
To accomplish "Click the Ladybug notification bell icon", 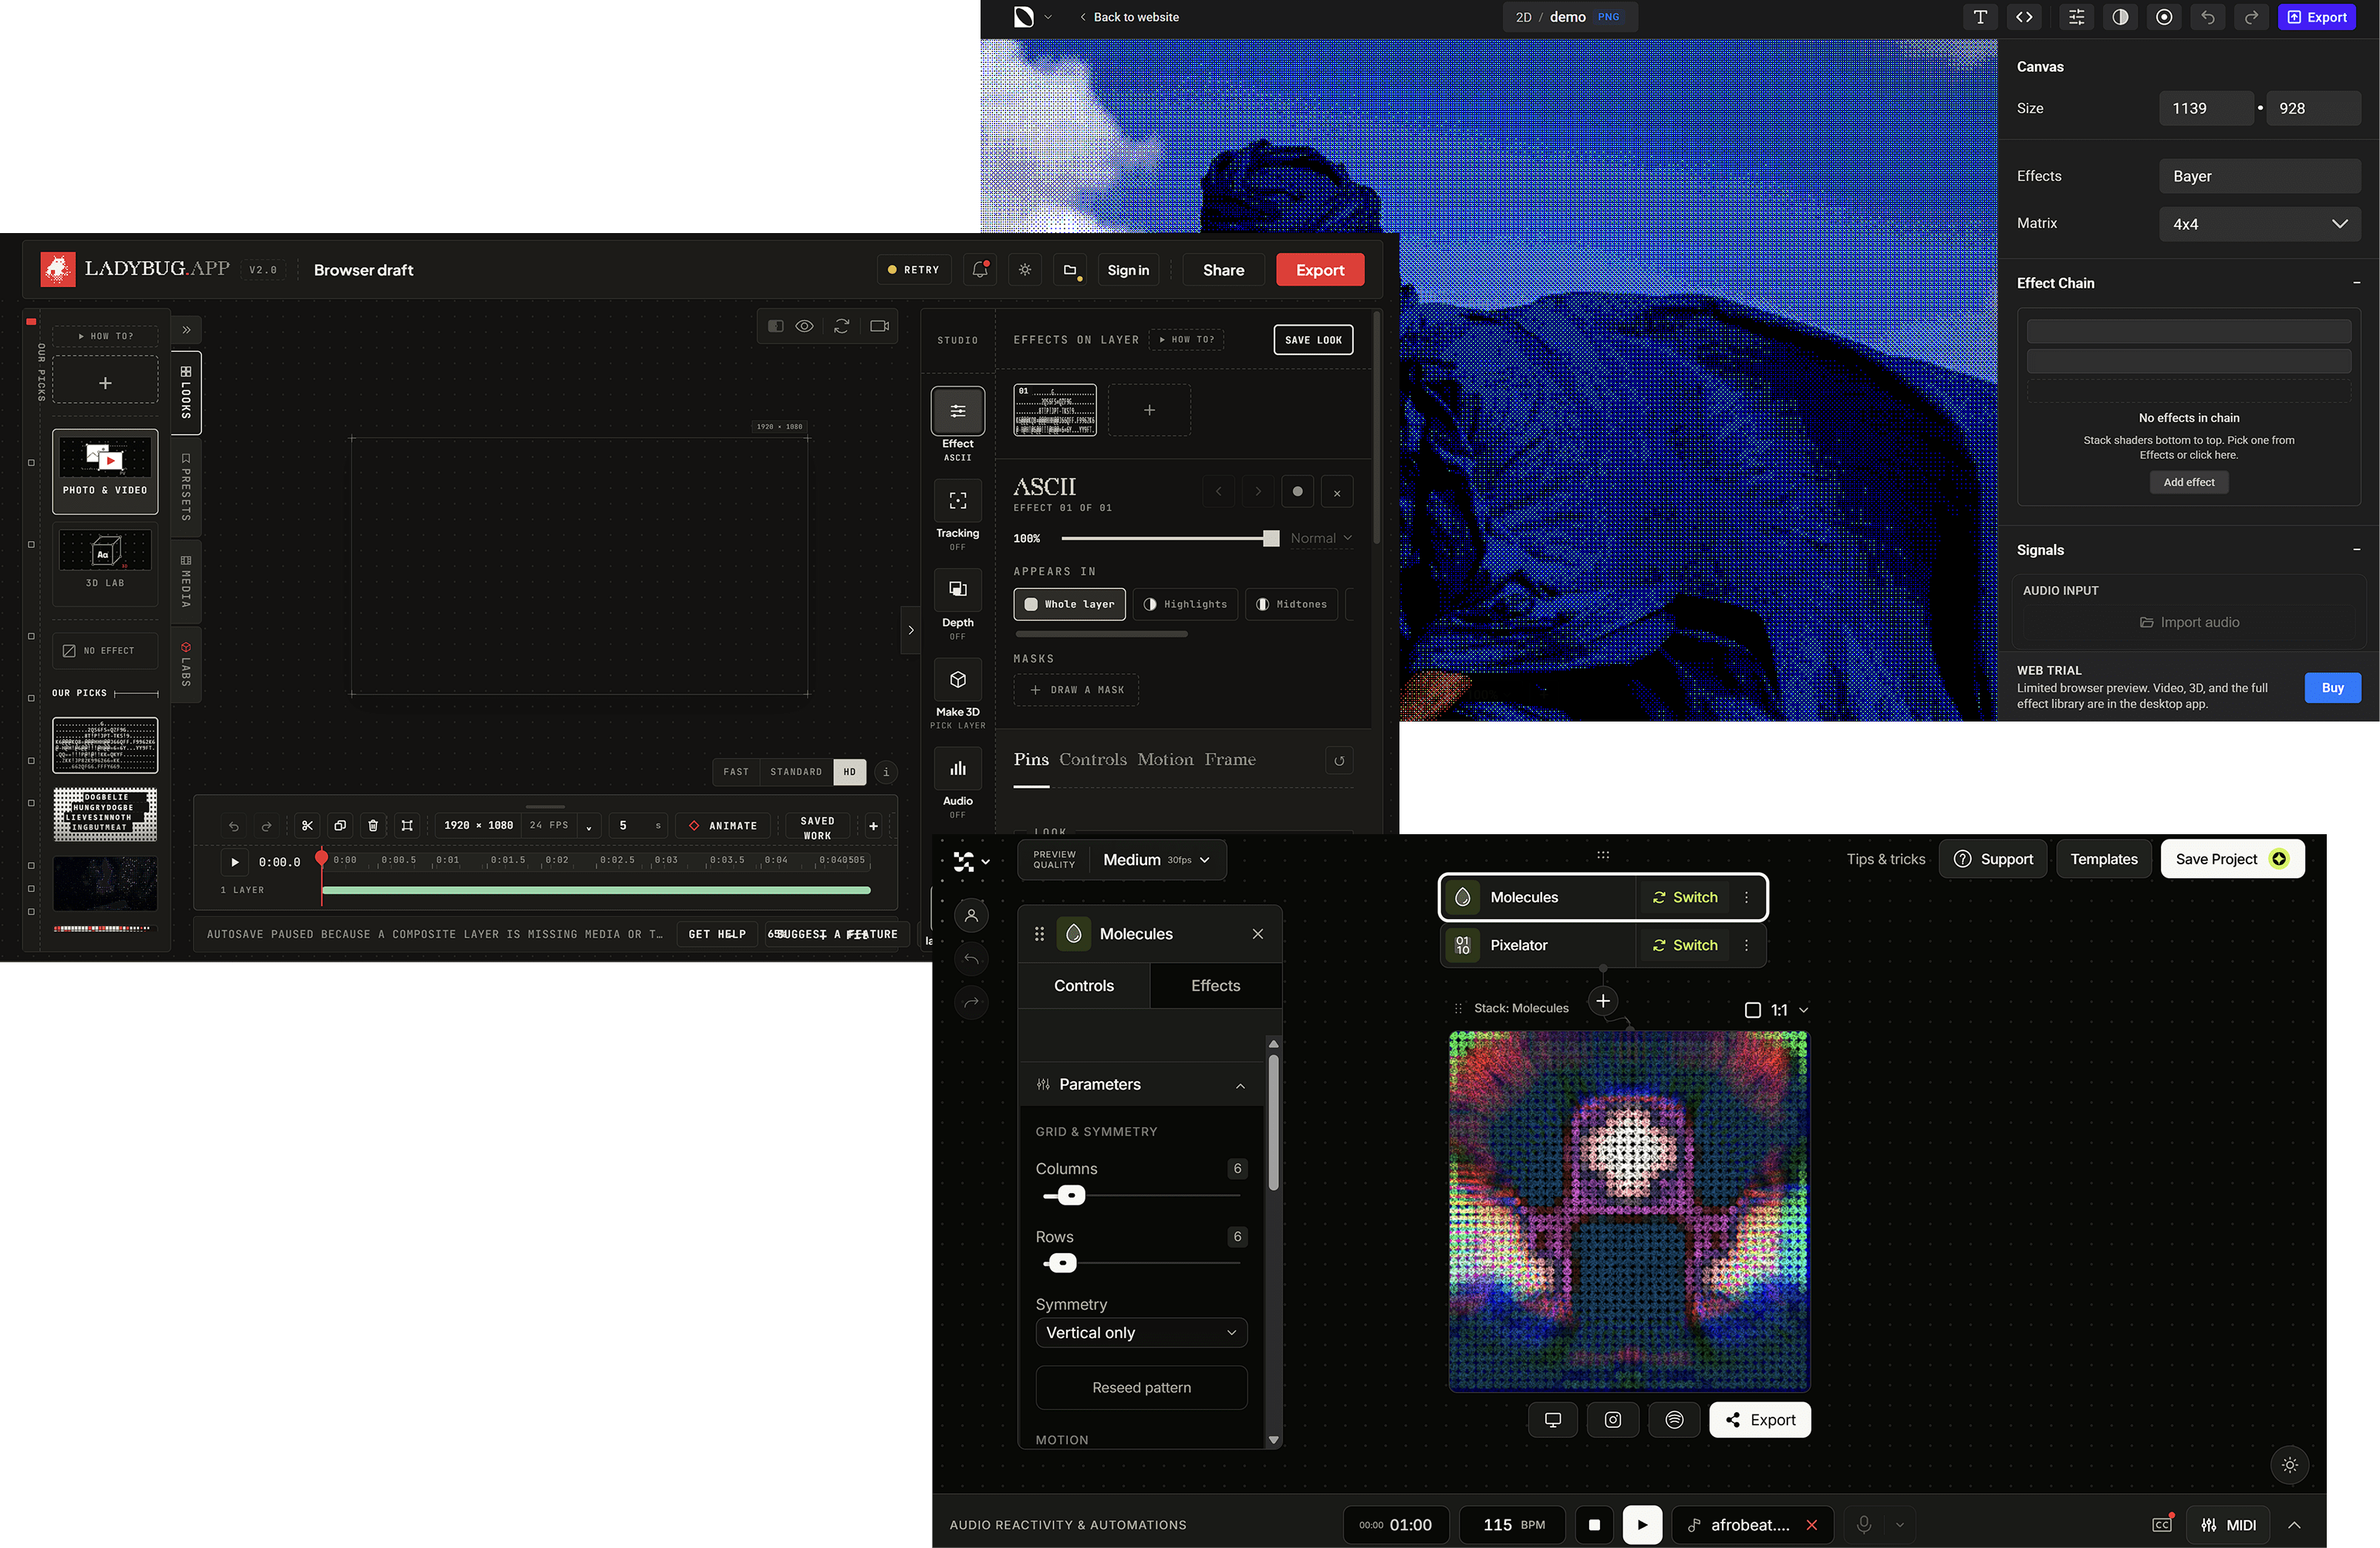I will point(980,270).
